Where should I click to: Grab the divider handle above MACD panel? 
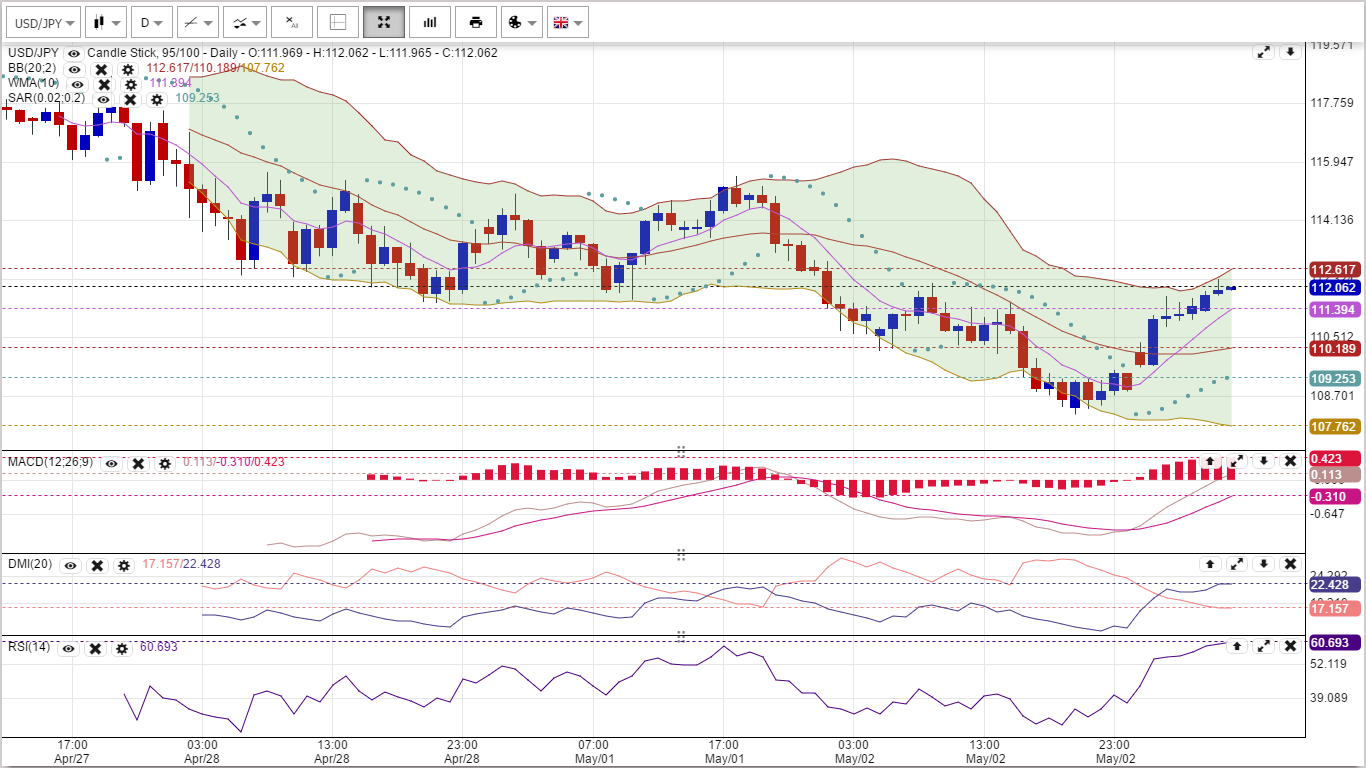681,451
